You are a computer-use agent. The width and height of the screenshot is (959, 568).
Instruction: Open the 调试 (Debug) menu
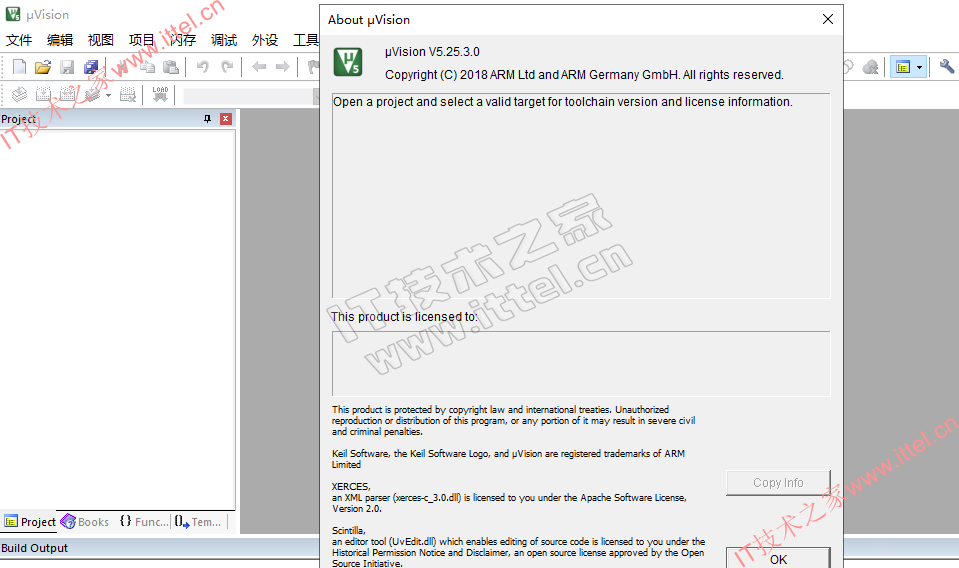(224, 40)
